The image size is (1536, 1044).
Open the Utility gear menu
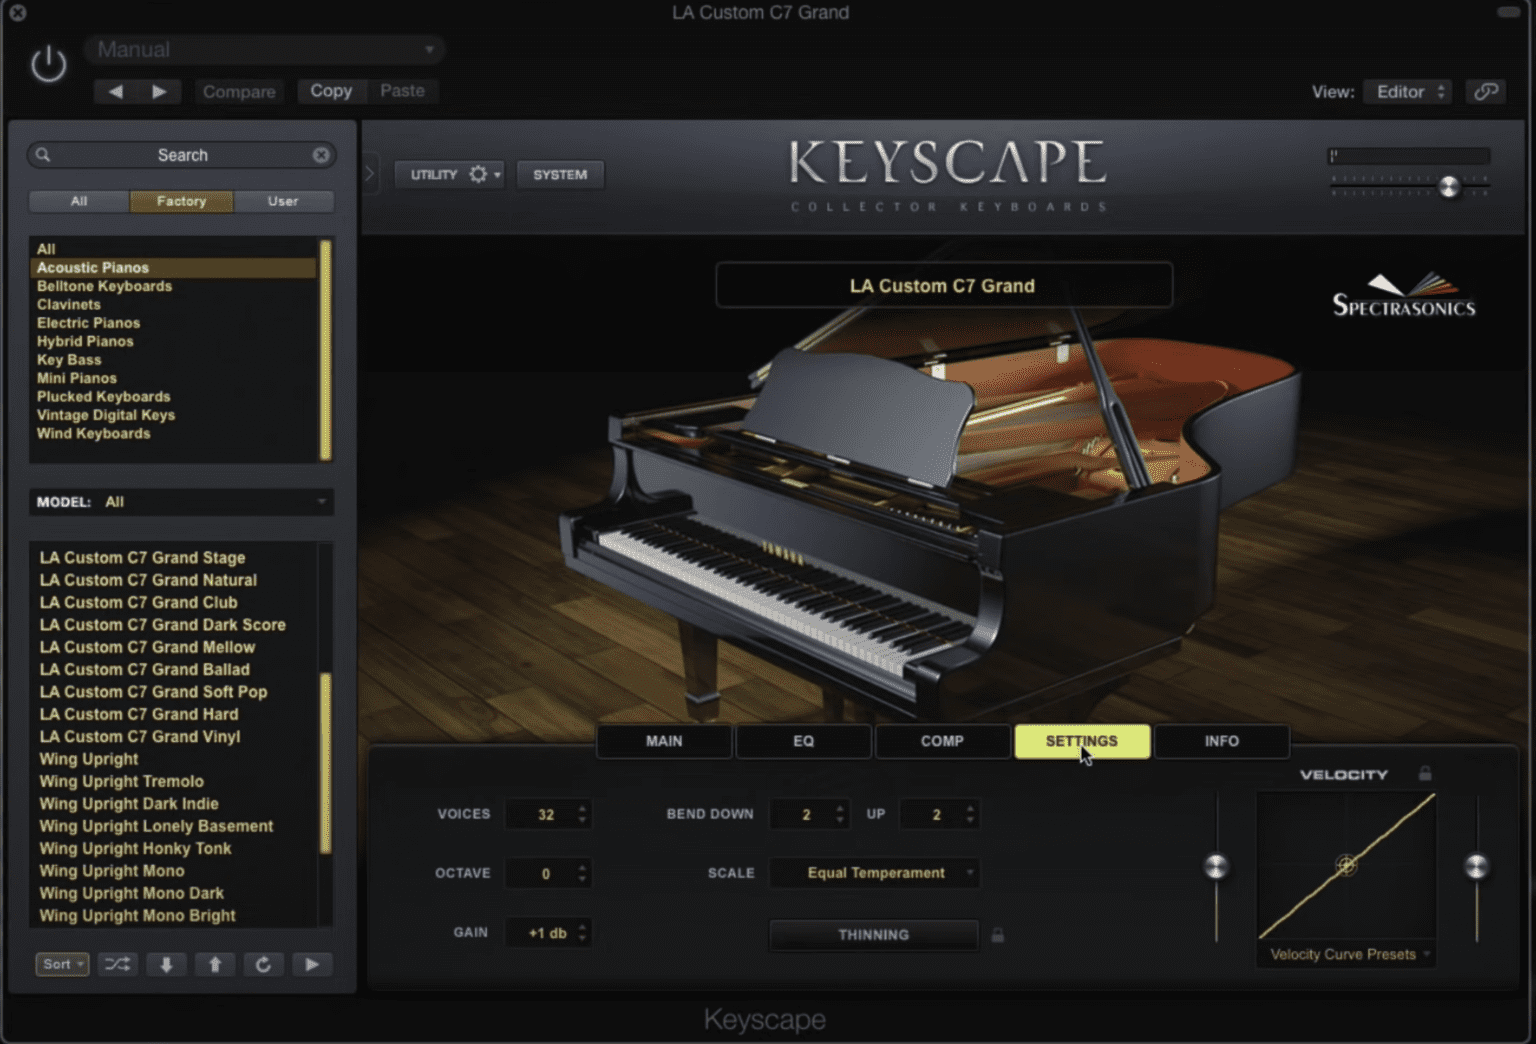coord(480,173)
